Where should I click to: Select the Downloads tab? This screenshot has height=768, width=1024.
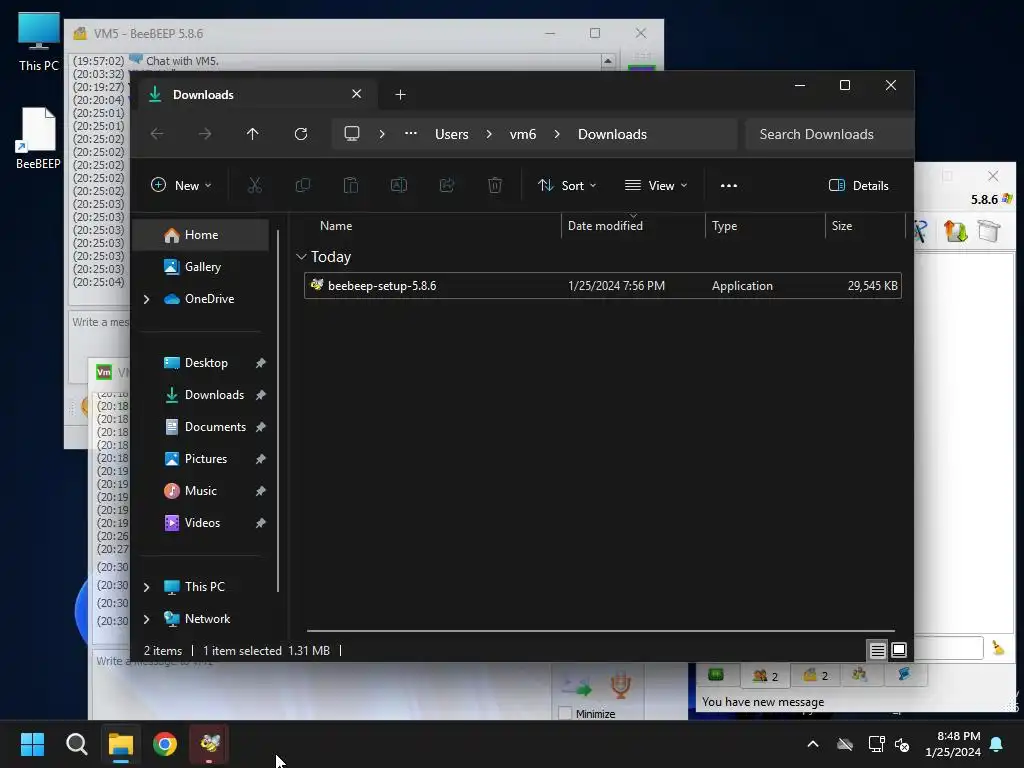255,95
